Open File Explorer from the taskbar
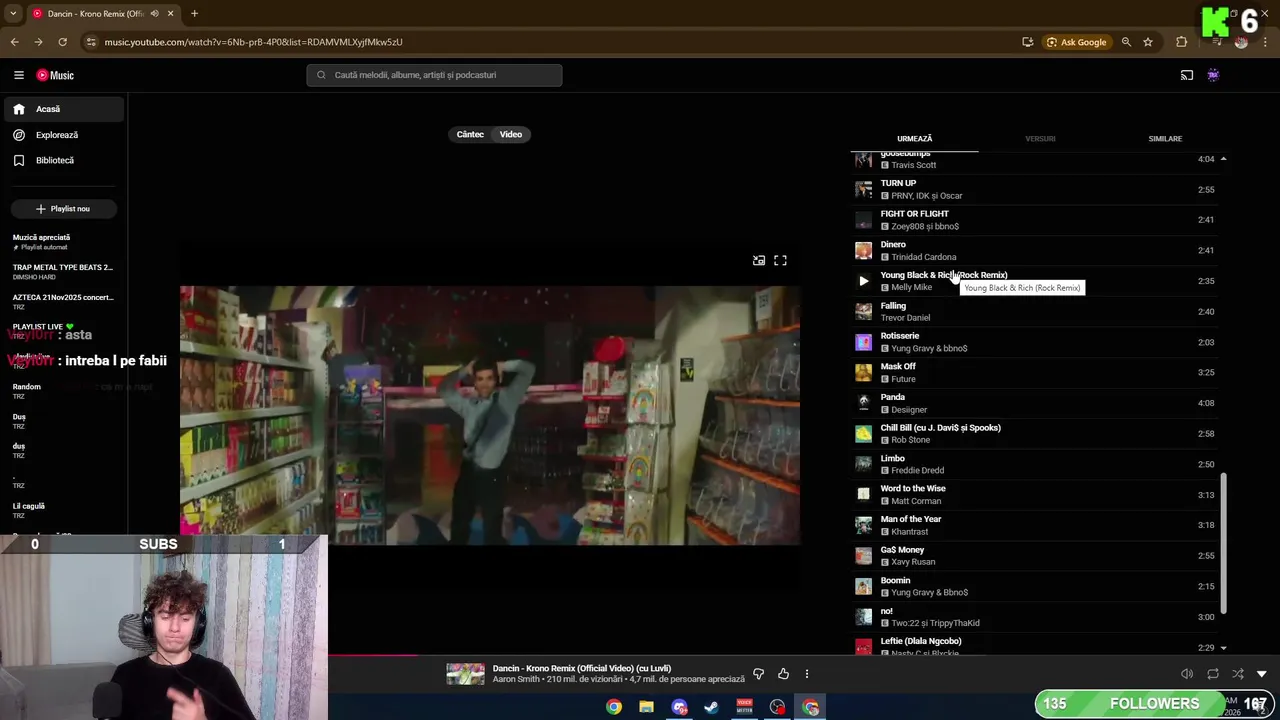The image size is (1280, 720). [646, 707]
